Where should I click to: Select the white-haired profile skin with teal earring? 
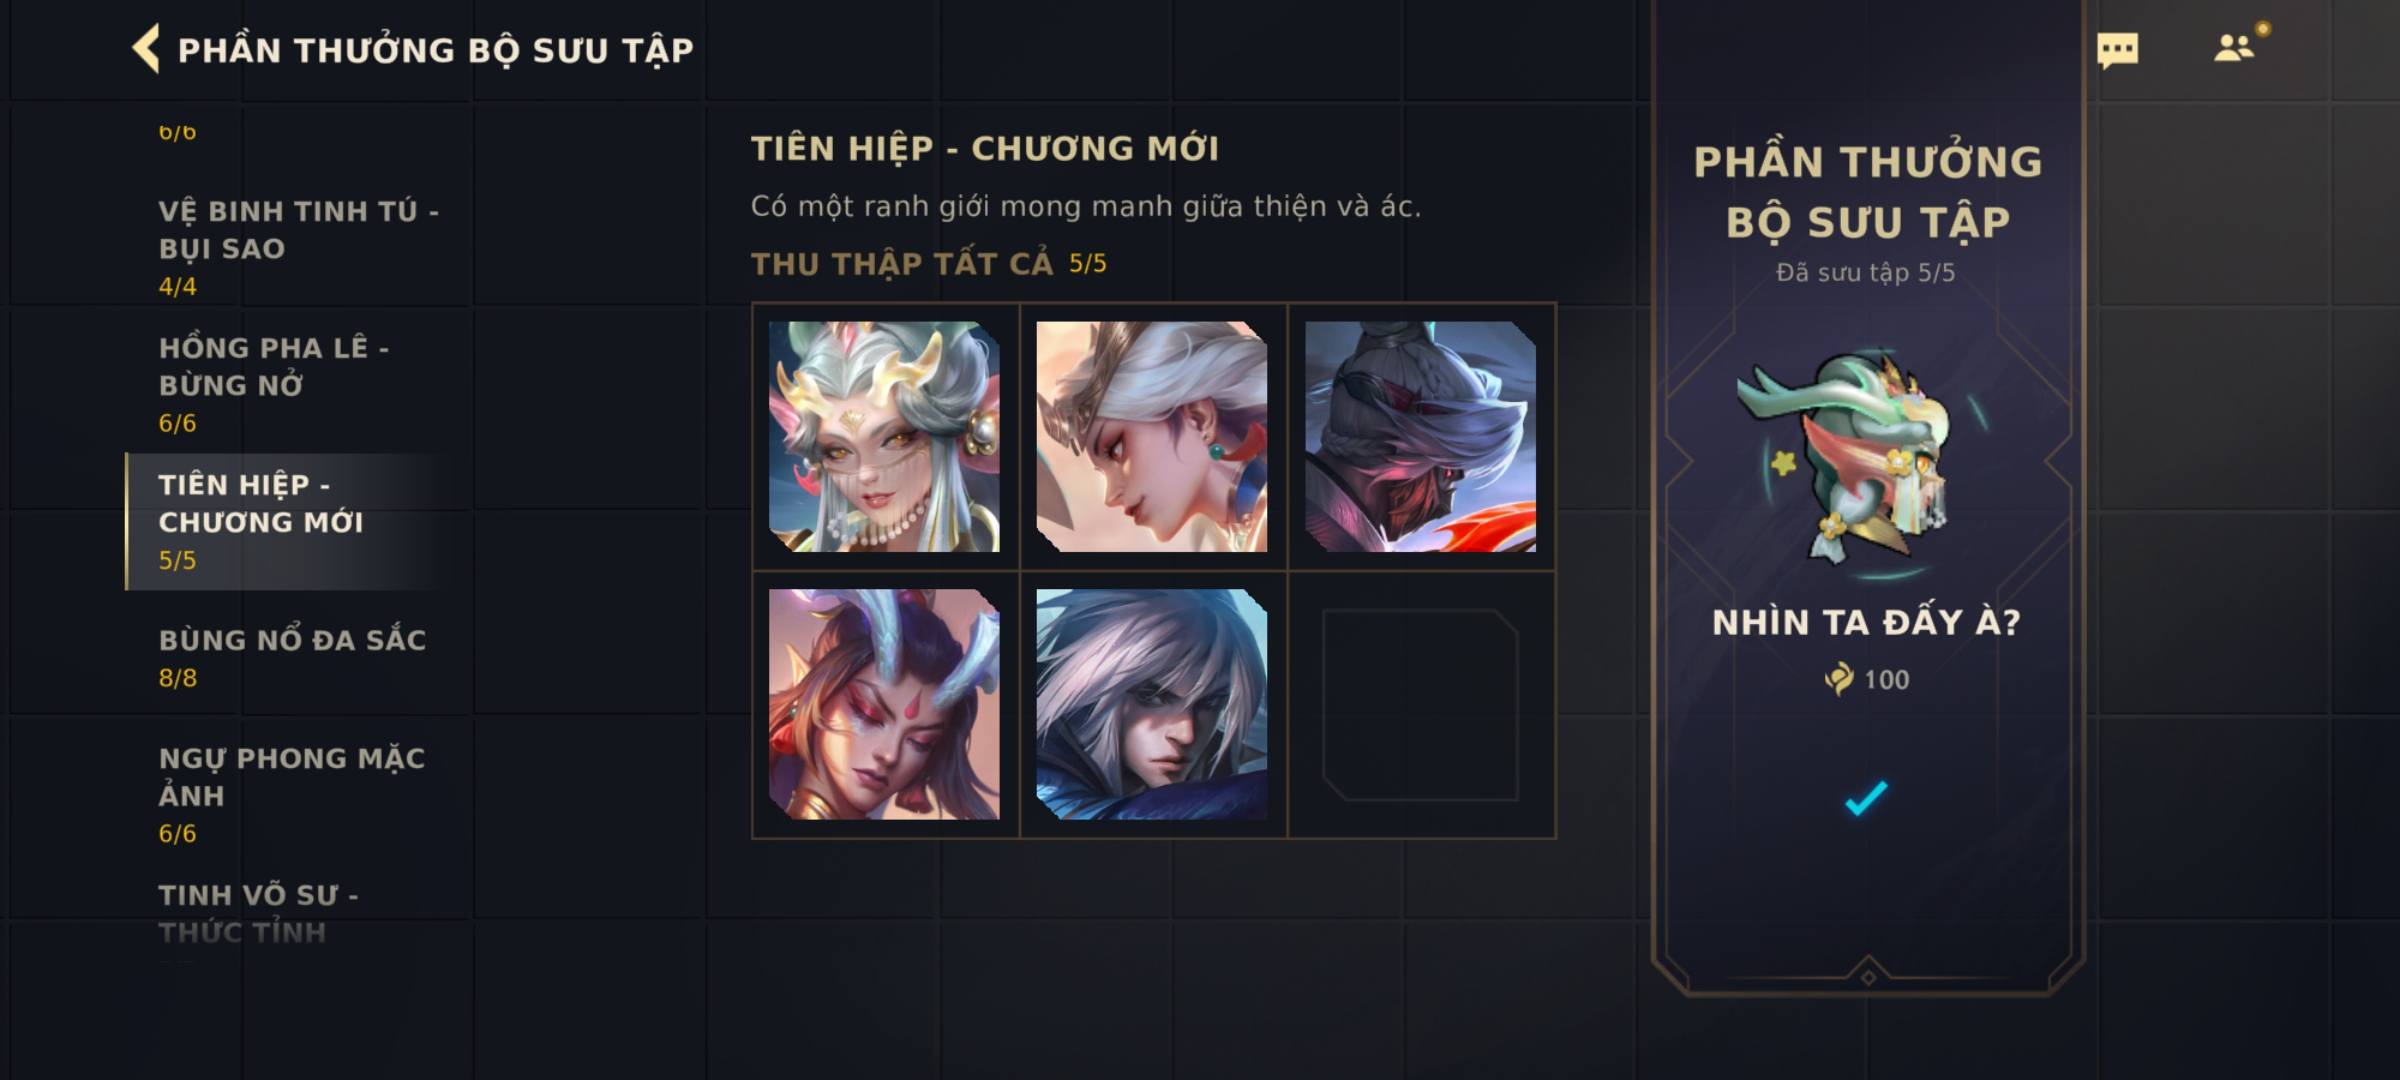tap(1152, 436)
